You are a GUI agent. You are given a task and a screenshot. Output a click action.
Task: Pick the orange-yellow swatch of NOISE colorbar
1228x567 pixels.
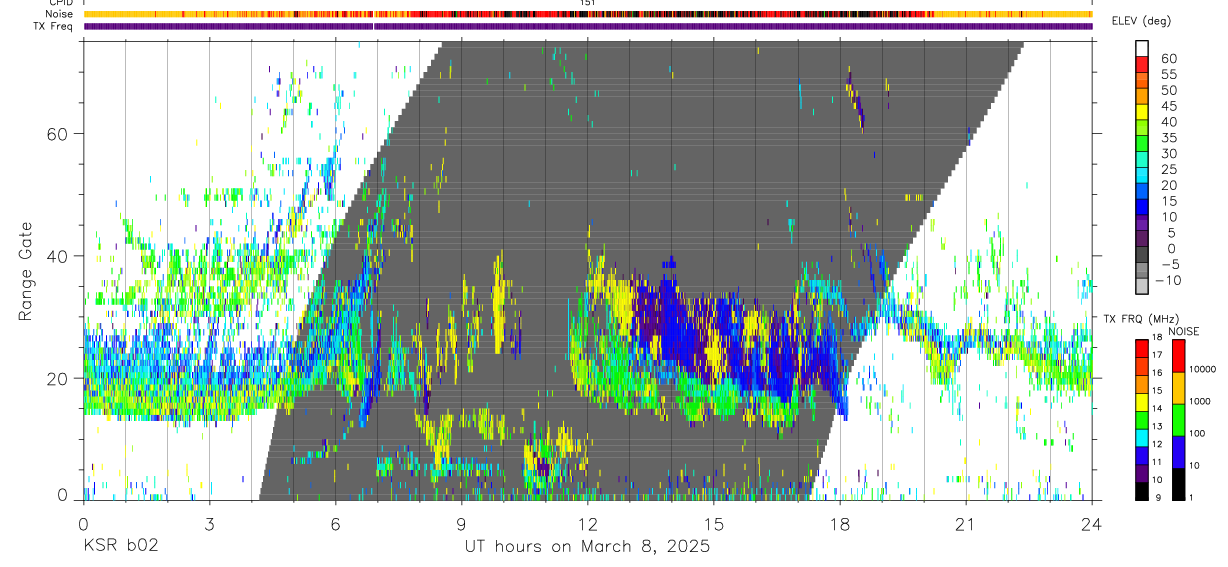click(1178, 387)
